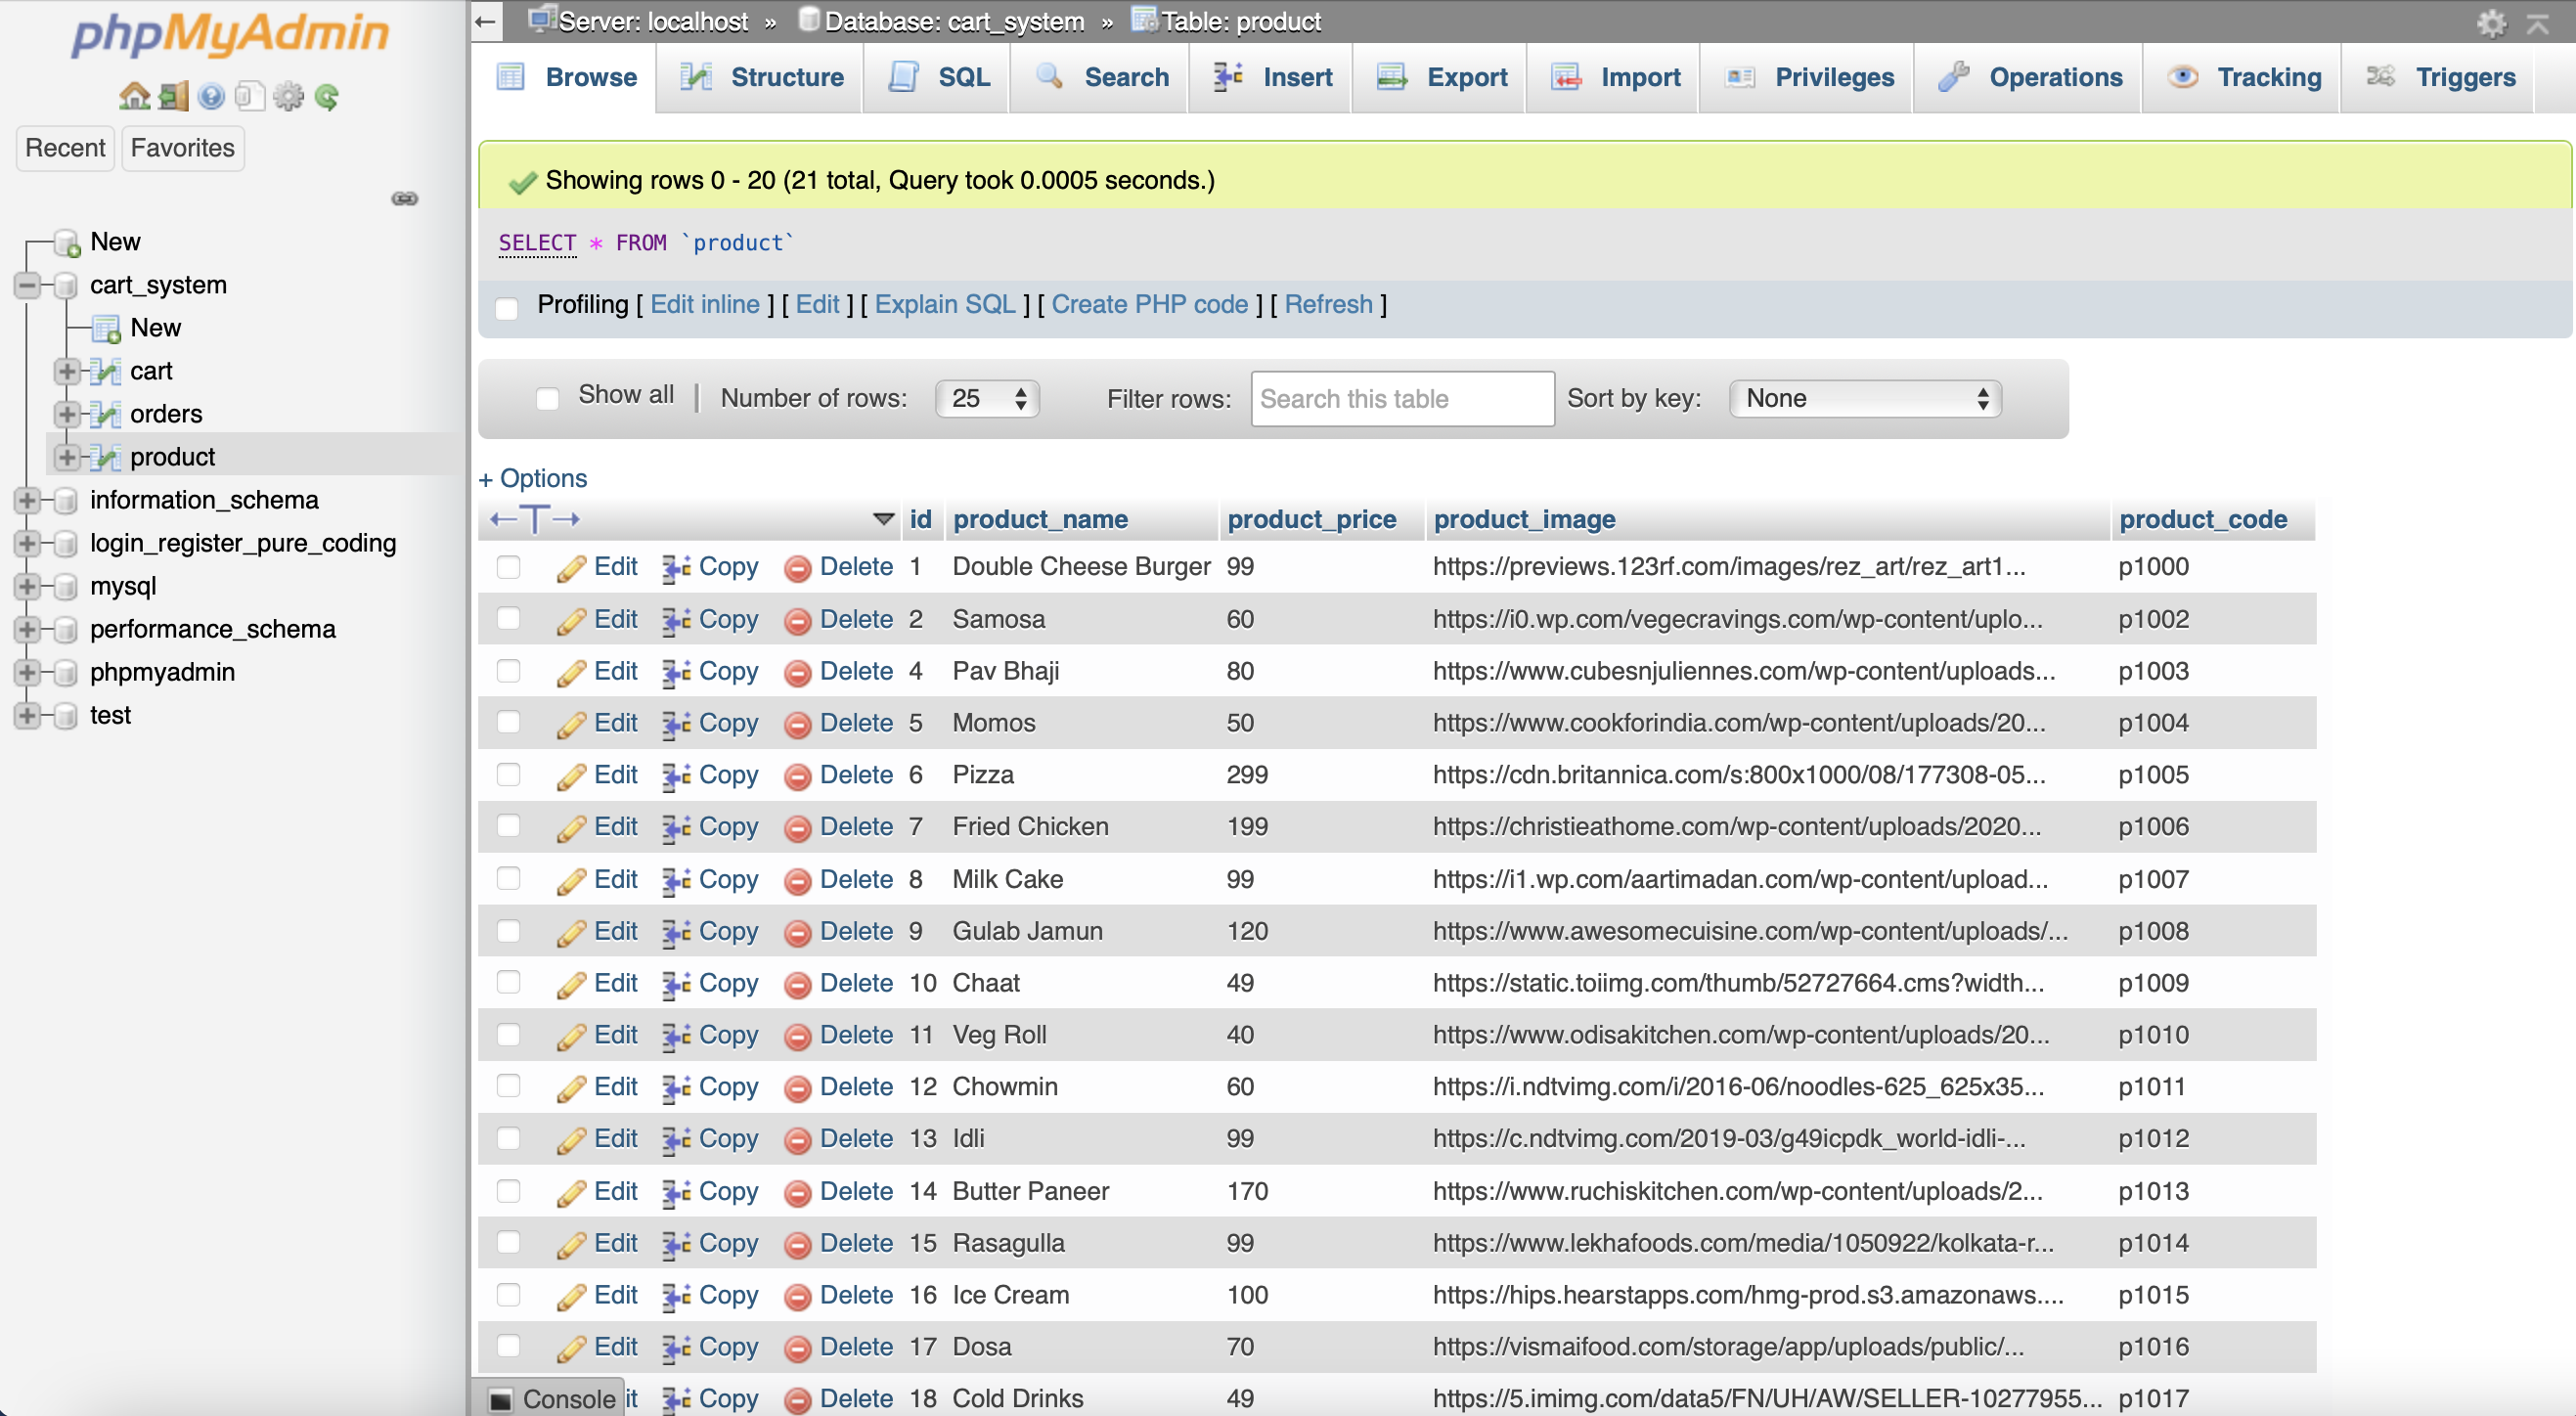Click the Home icon in sidebar
2576x1416 pixels.
coord(134,96)
